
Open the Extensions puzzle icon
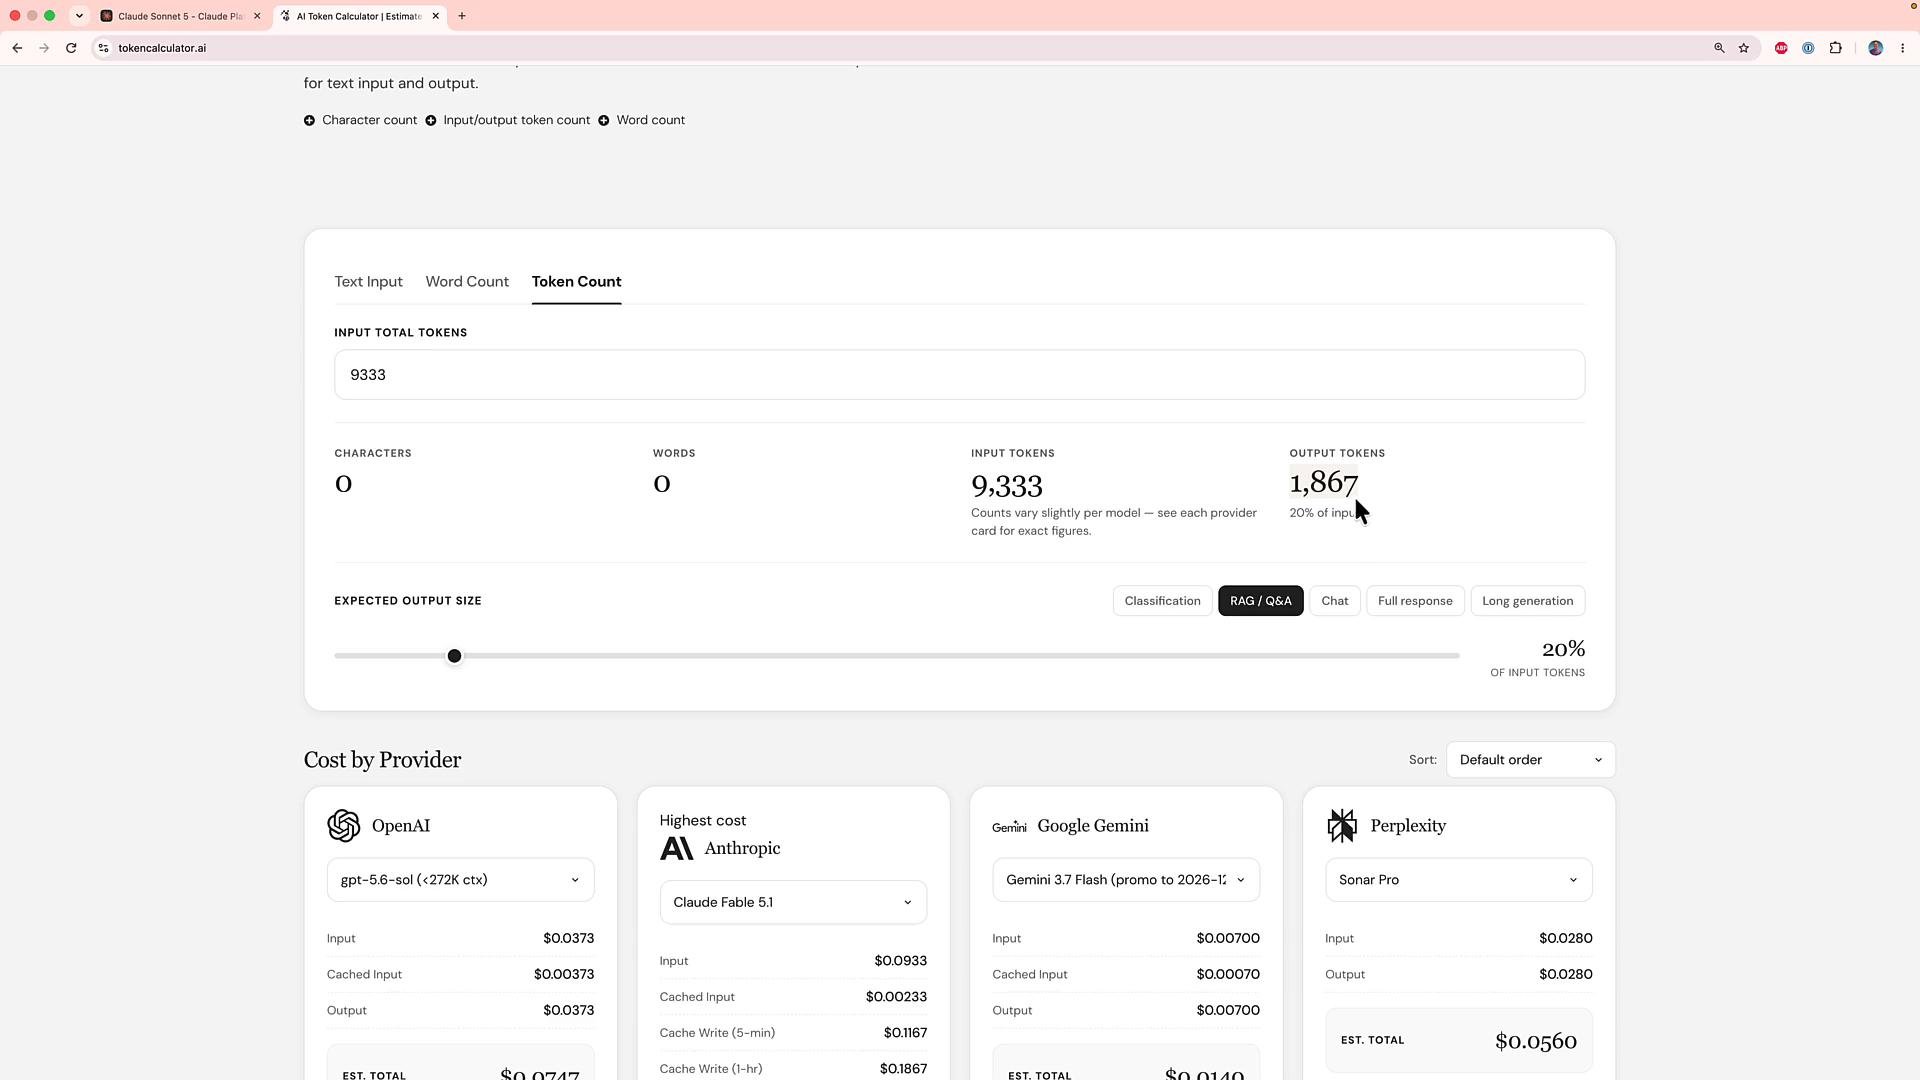[1836, 48]
